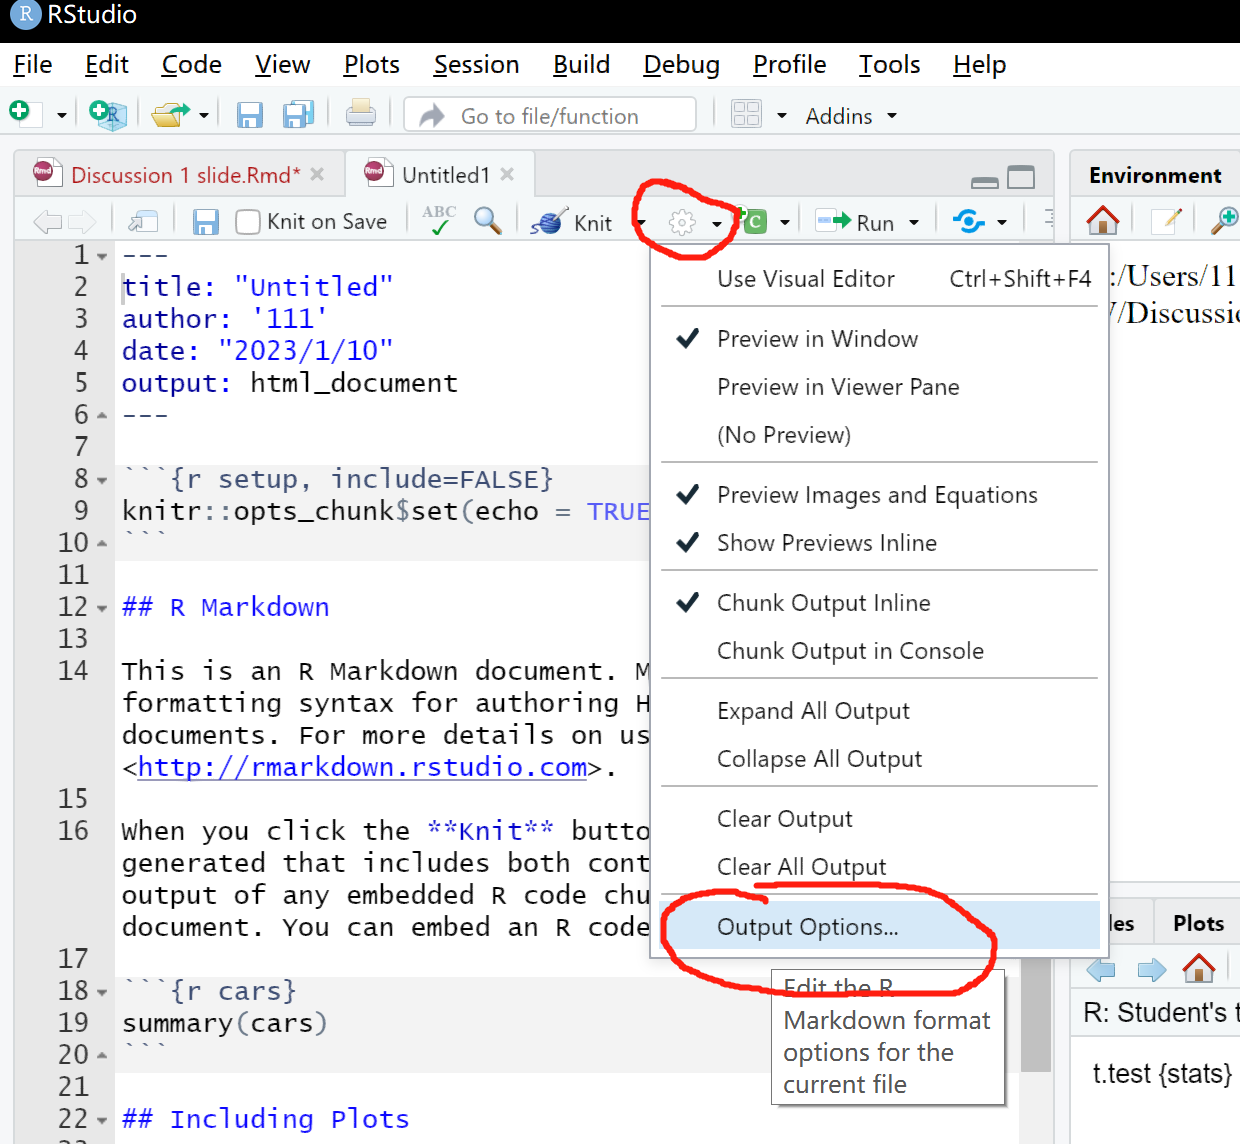This screenshot has width=1240, height=1144.
Task: Select Preview in Window option
Action: click(x=880, y=339)
